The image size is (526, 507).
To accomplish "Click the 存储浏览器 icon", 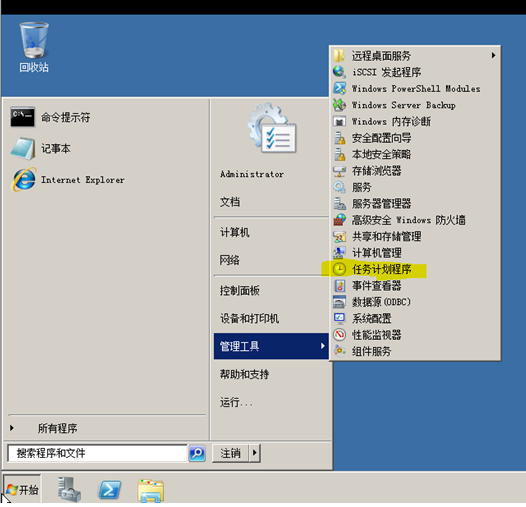I will pos(339,170).
